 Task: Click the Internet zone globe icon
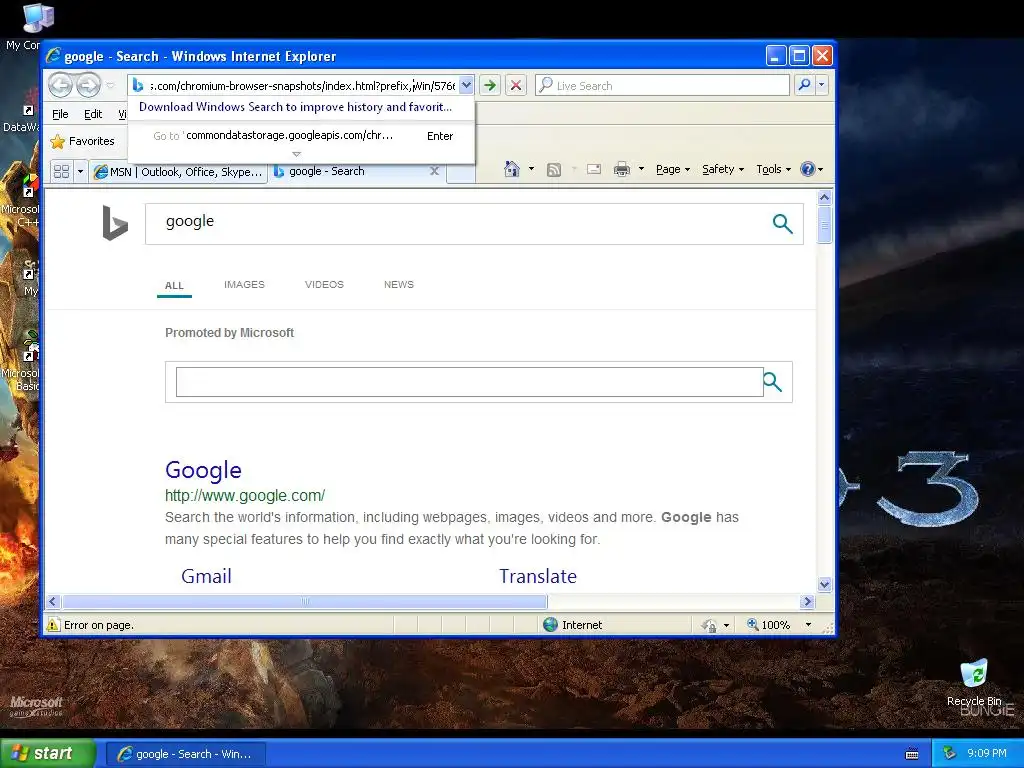click(x=551, y=625)
